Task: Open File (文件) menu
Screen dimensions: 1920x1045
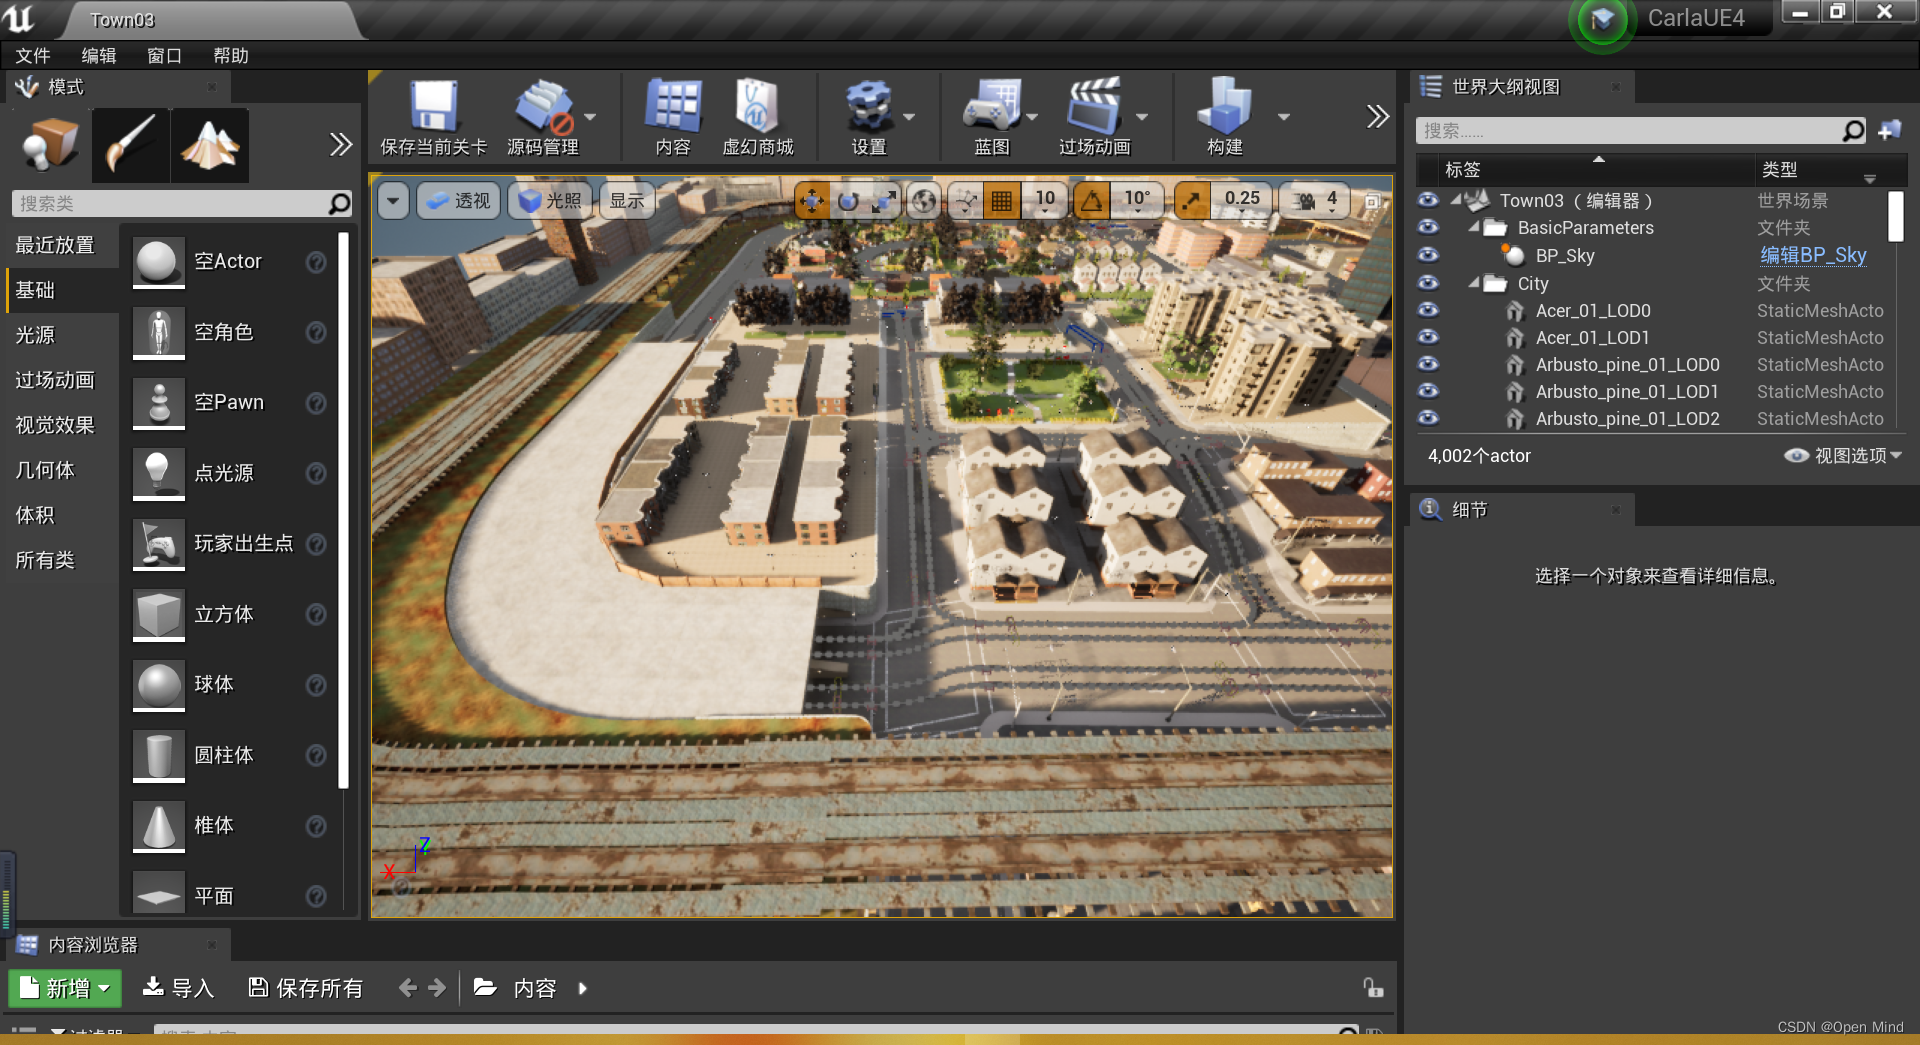Action: coord(32,56)
